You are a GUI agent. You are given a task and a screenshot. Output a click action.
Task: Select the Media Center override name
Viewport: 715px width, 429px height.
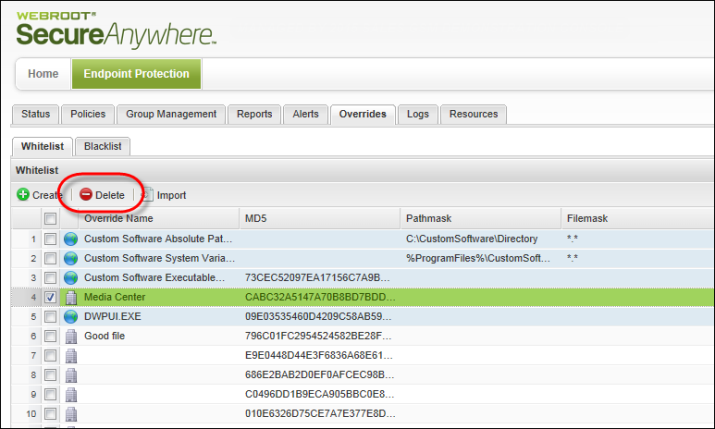click(x=114, y=297)
